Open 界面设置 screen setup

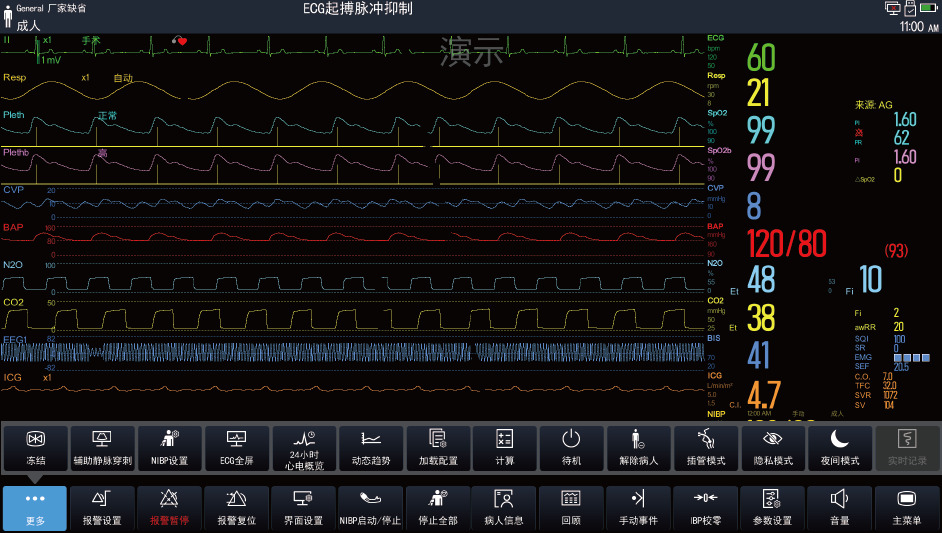tap(303, 508)
